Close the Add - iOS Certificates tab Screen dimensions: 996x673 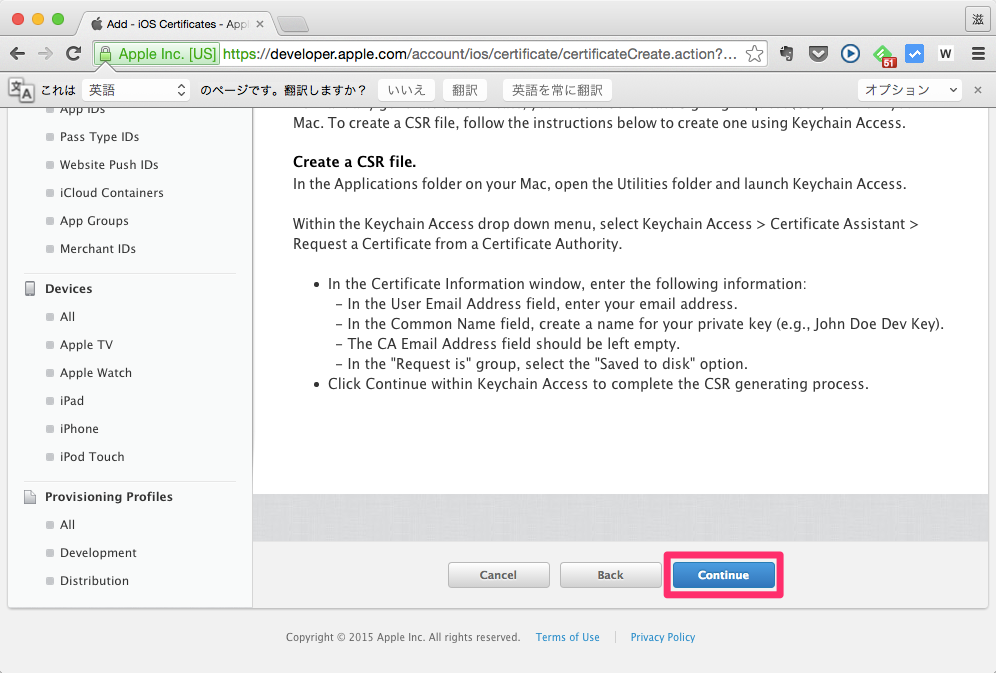(260, 24)
